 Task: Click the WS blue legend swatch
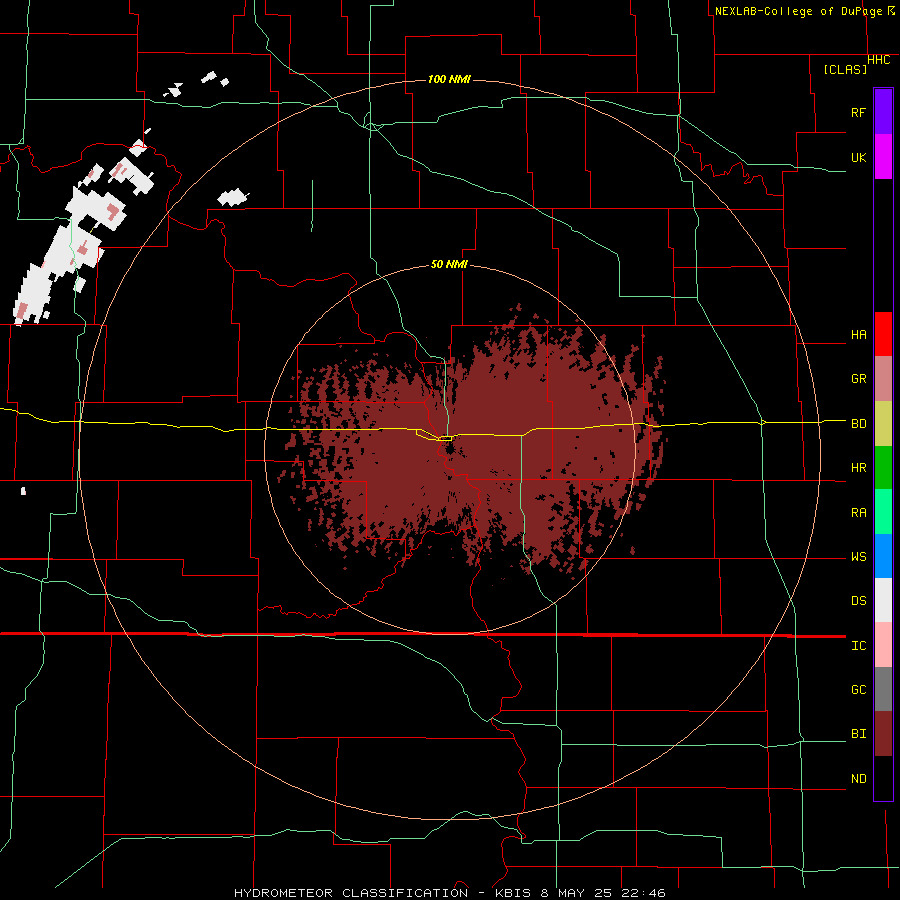click(883, 556)
